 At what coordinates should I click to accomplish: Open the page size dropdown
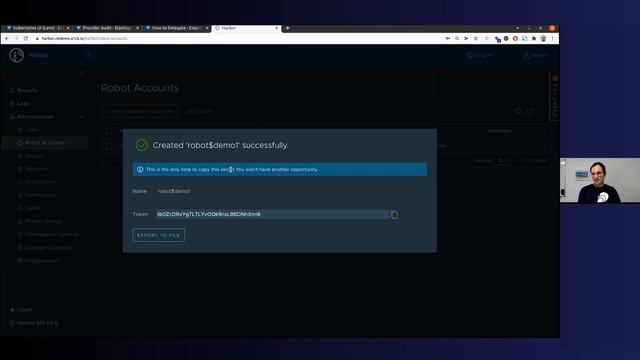pos(504,160)
